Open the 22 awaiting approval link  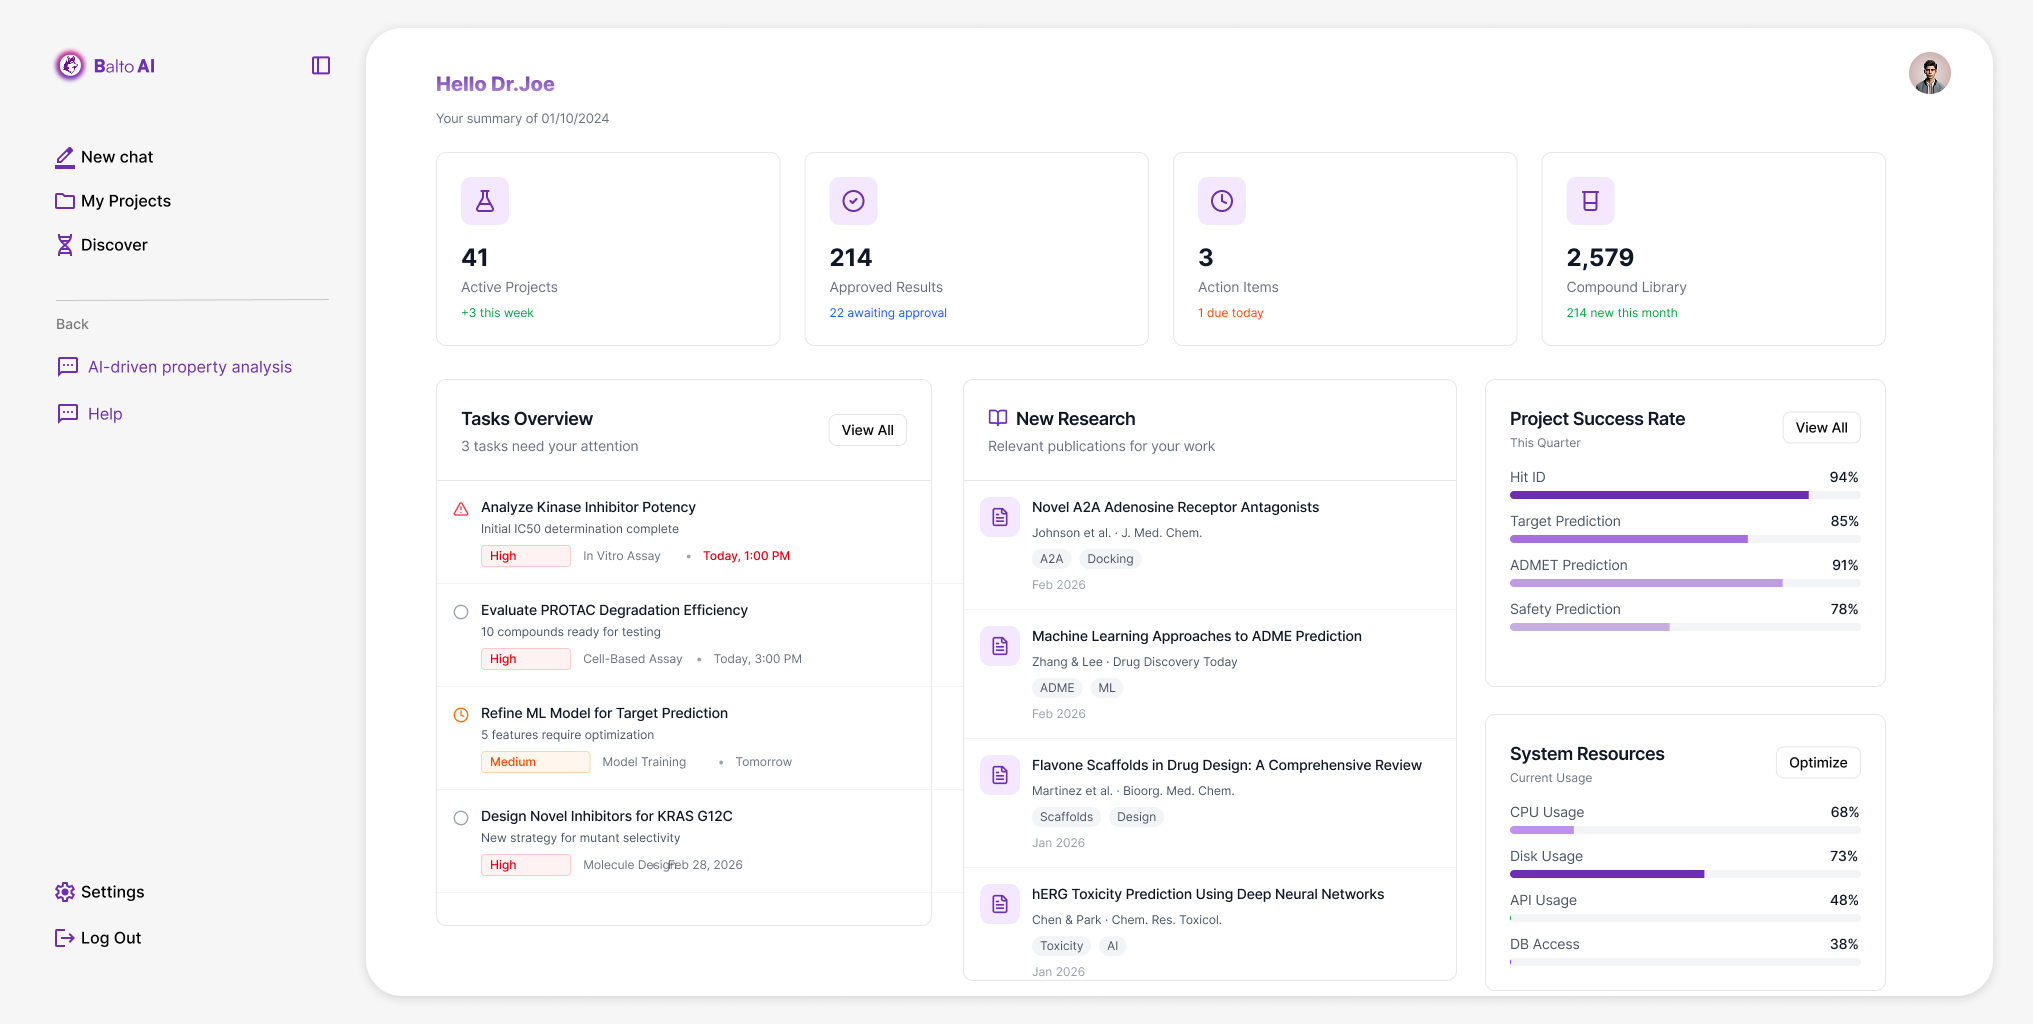point(887,312)
